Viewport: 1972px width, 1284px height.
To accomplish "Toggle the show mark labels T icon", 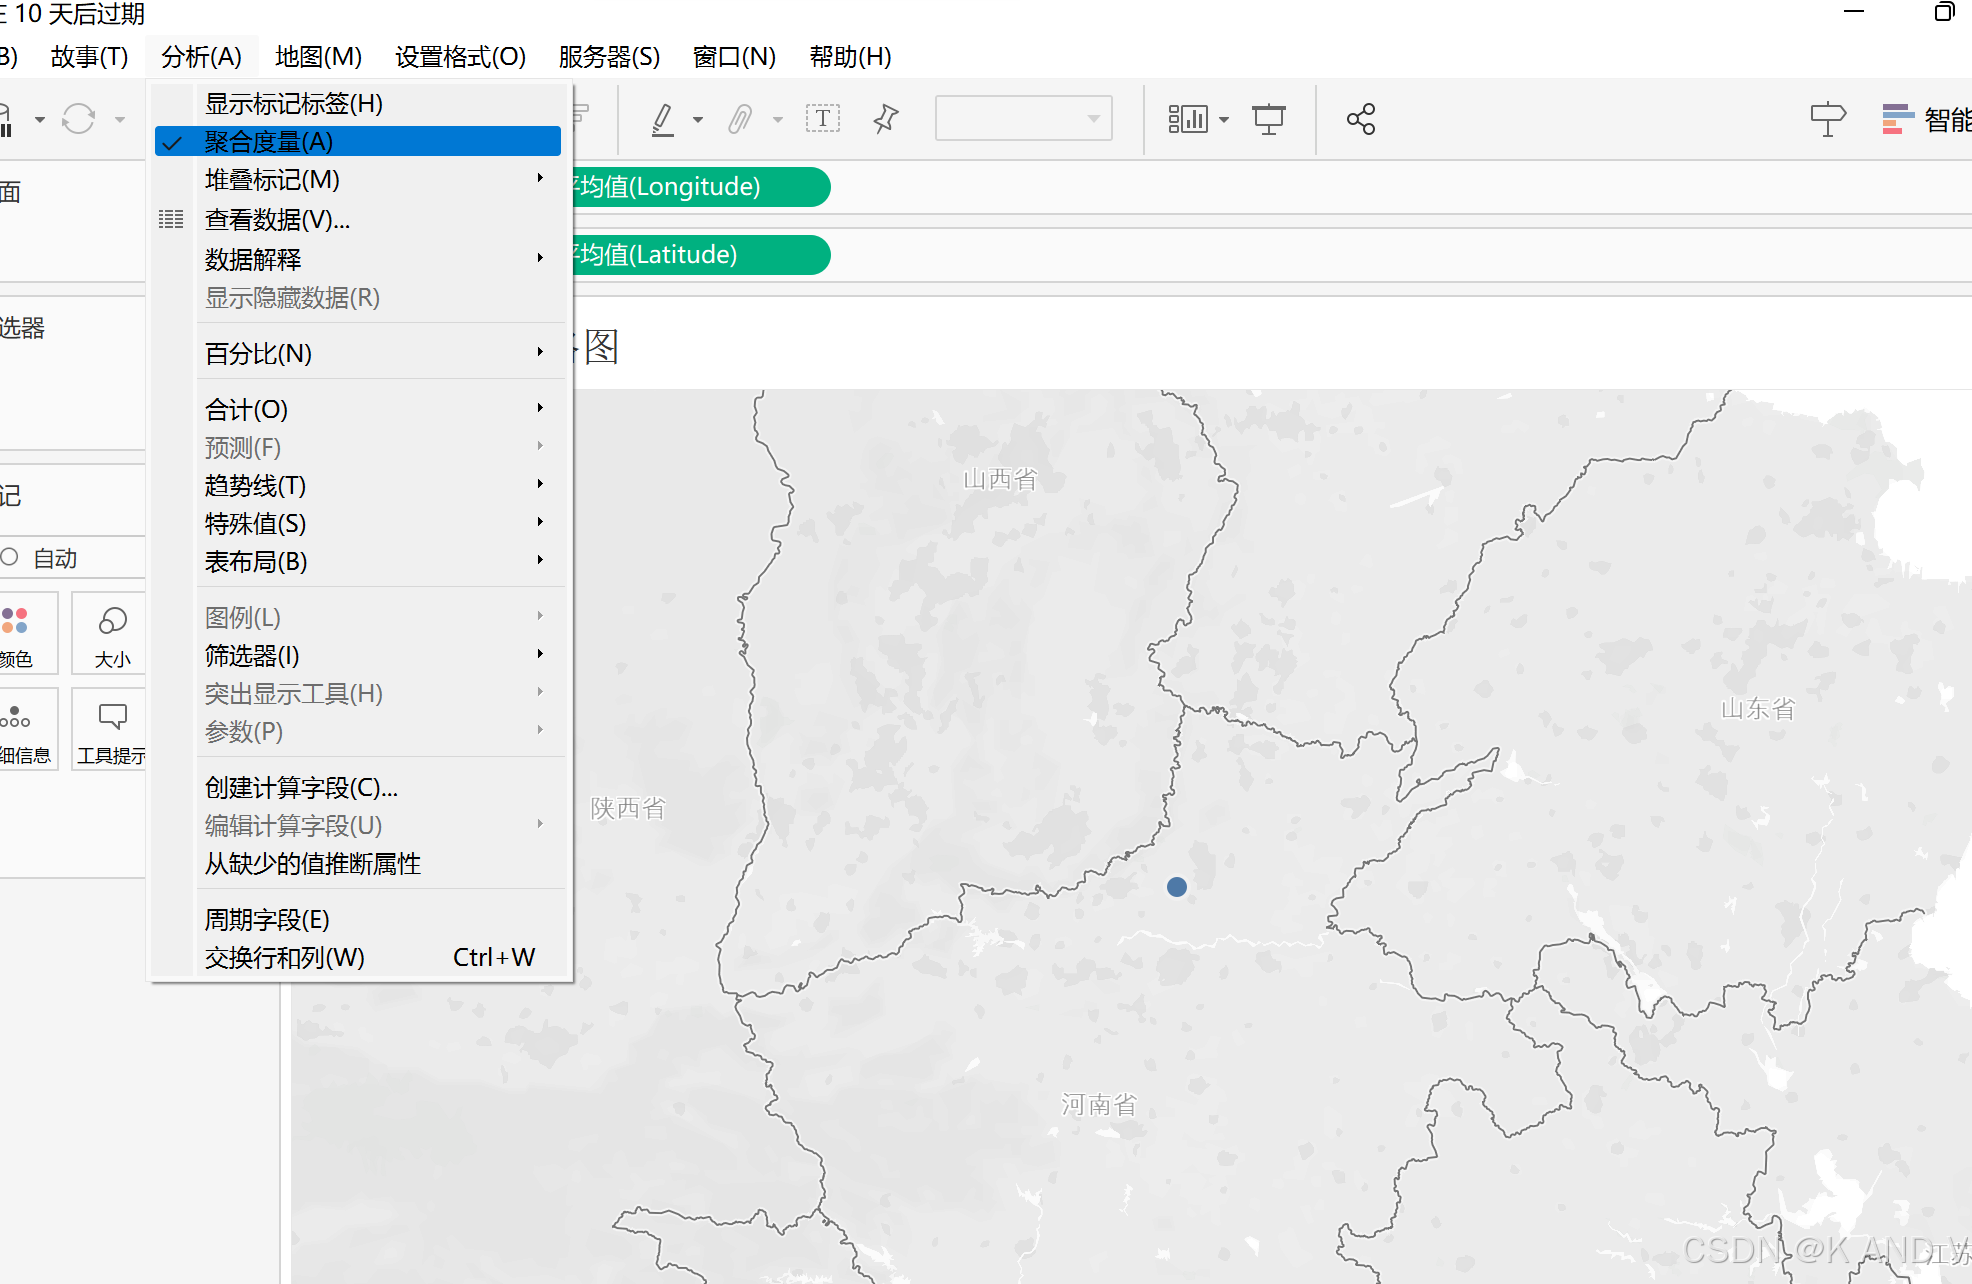I will (822, 119).
